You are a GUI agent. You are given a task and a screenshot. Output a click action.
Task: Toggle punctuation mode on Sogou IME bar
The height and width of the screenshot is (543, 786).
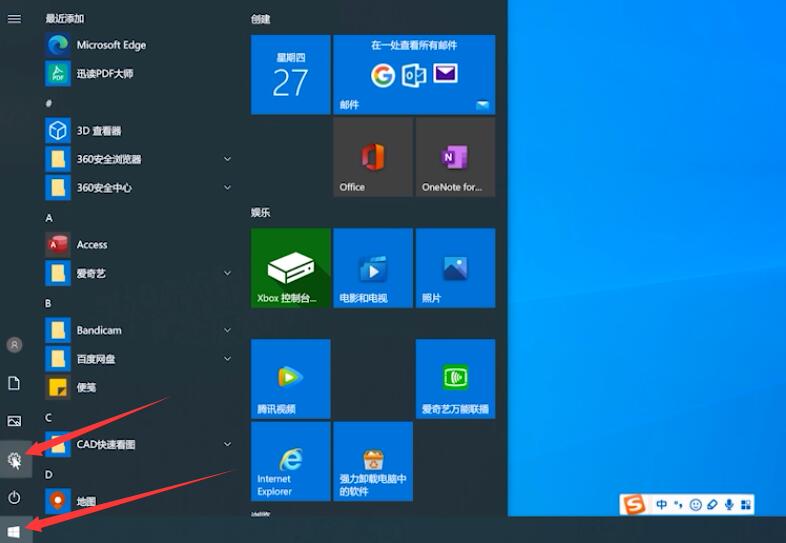click(x=679, y=505)
